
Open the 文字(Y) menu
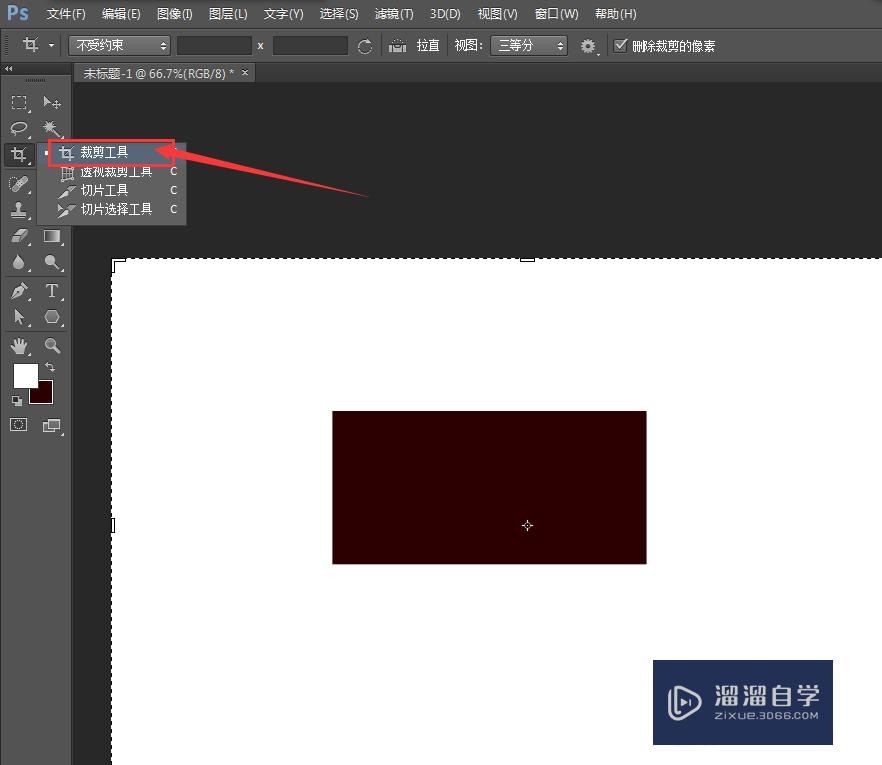click(284, 14)
